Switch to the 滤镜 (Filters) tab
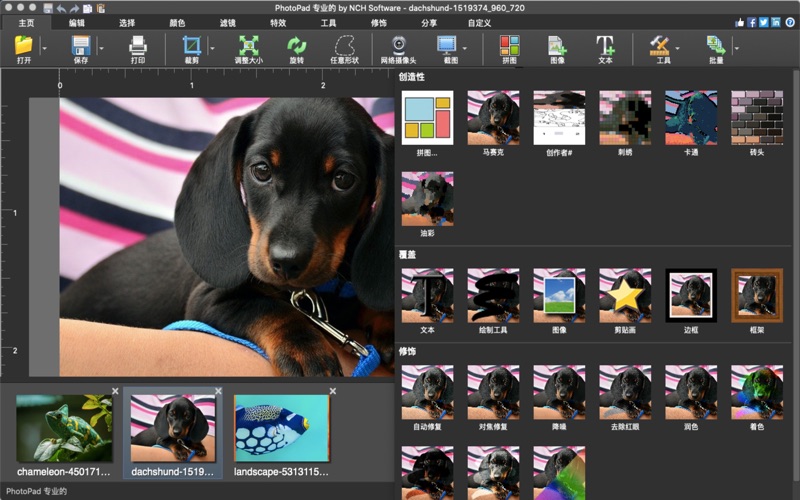This screenshot has height=500, width=800. tap(228, 22)
